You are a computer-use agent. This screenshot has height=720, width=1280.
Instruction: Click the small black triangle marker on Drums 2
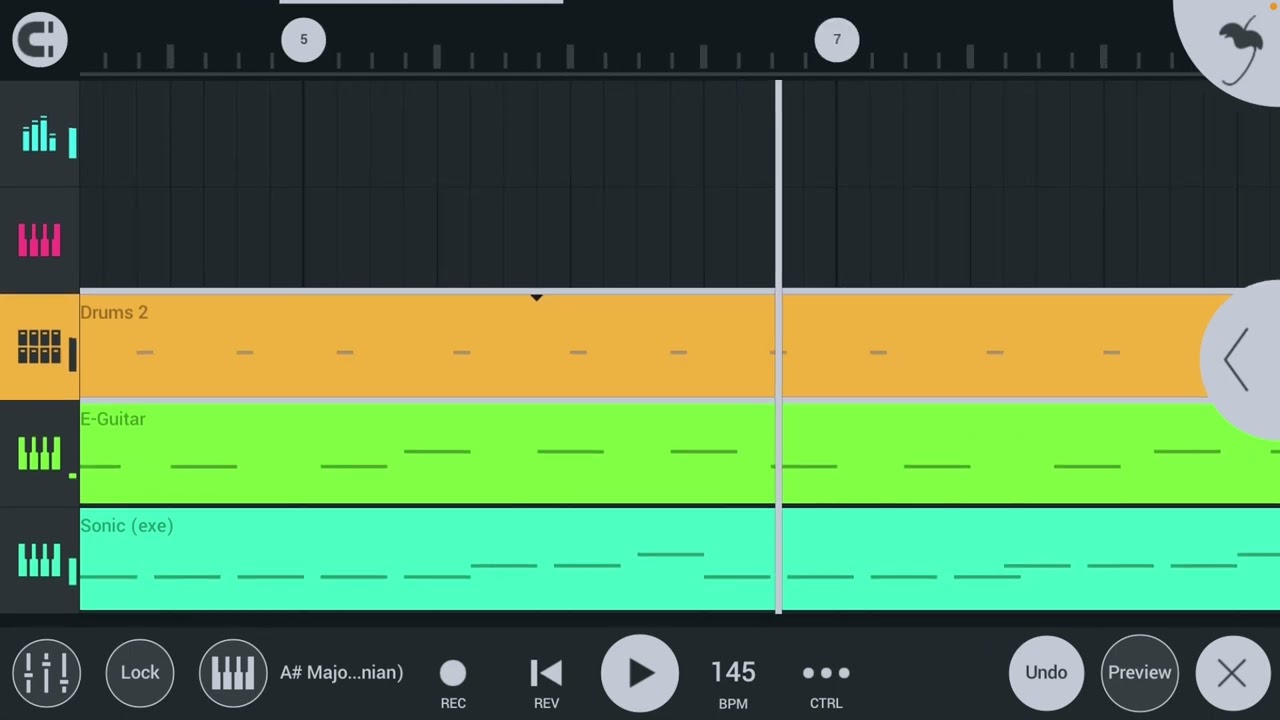pyautogui.click(x=536, y=298)
